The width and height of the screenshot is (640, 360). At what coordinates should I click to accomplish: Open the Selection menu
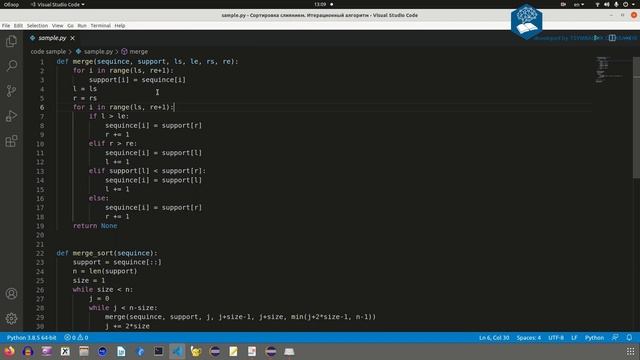pos(37,25)
